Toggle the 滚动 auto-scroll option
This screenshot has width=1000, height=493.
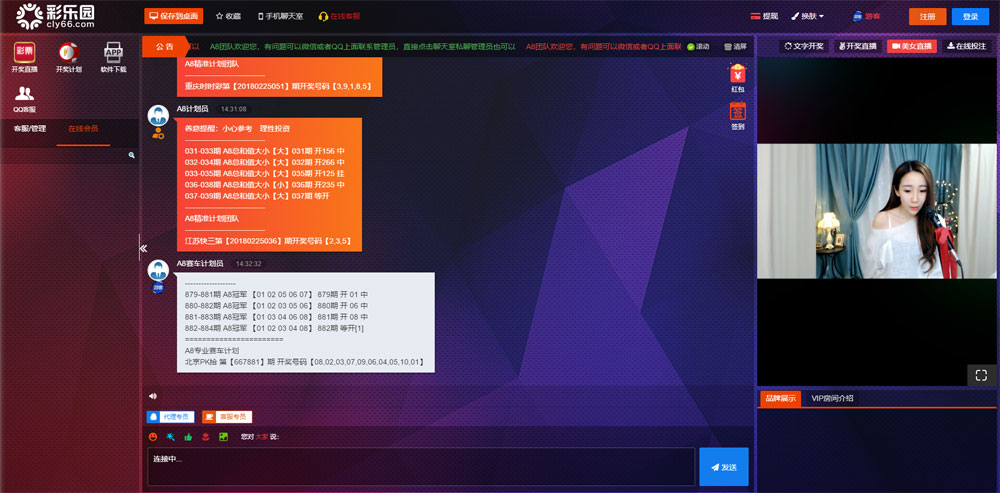[698, 47]
